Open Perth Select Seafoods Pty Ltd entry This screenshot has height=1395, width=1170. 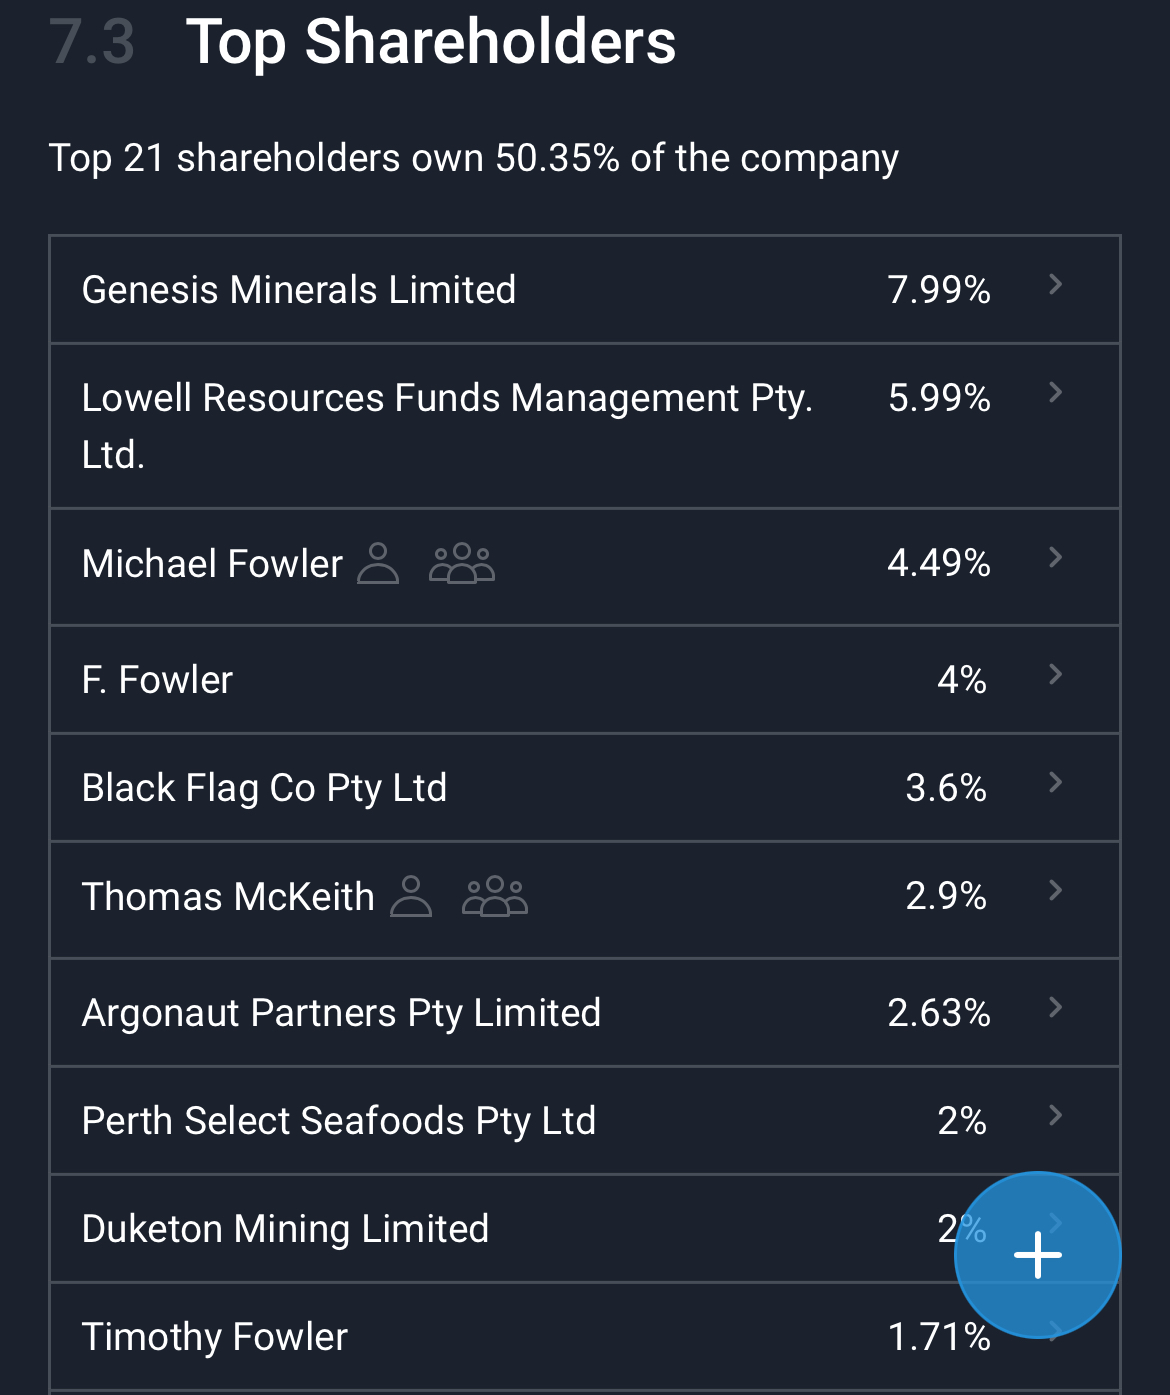(x=585, y=1121)
